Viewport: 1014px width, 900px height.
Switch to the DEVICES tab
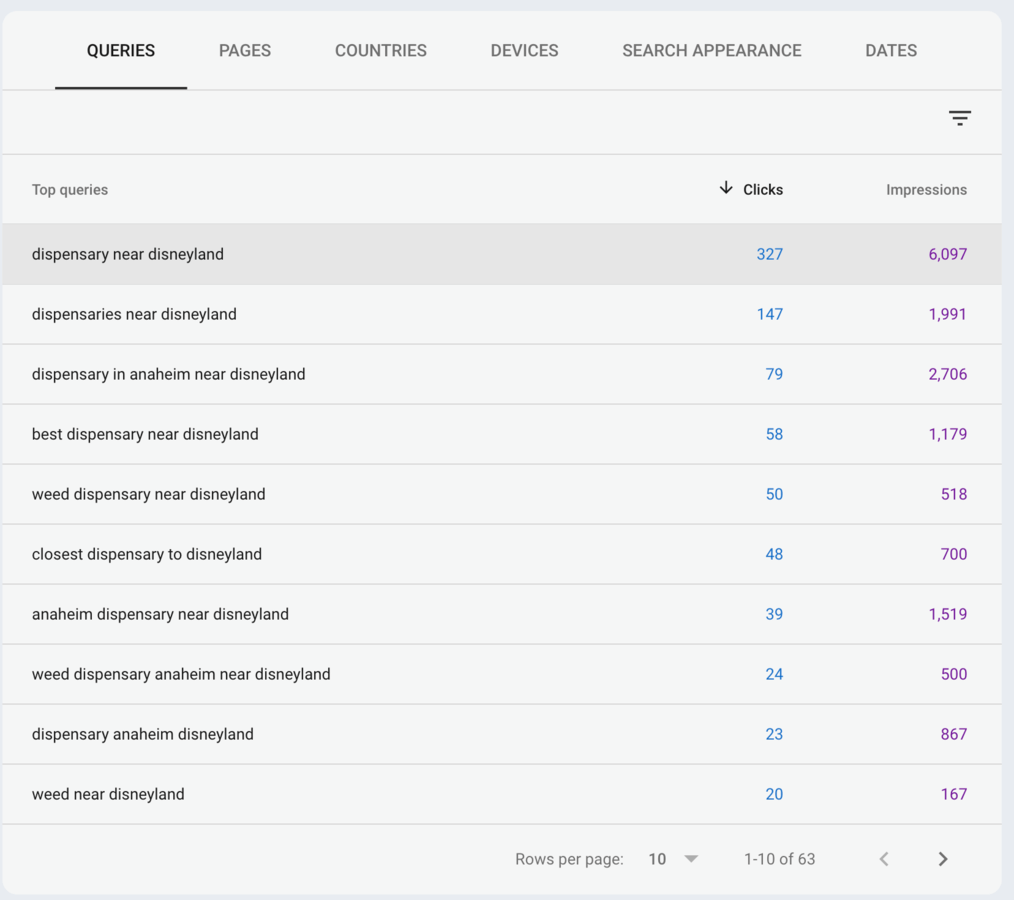(524, 50)
